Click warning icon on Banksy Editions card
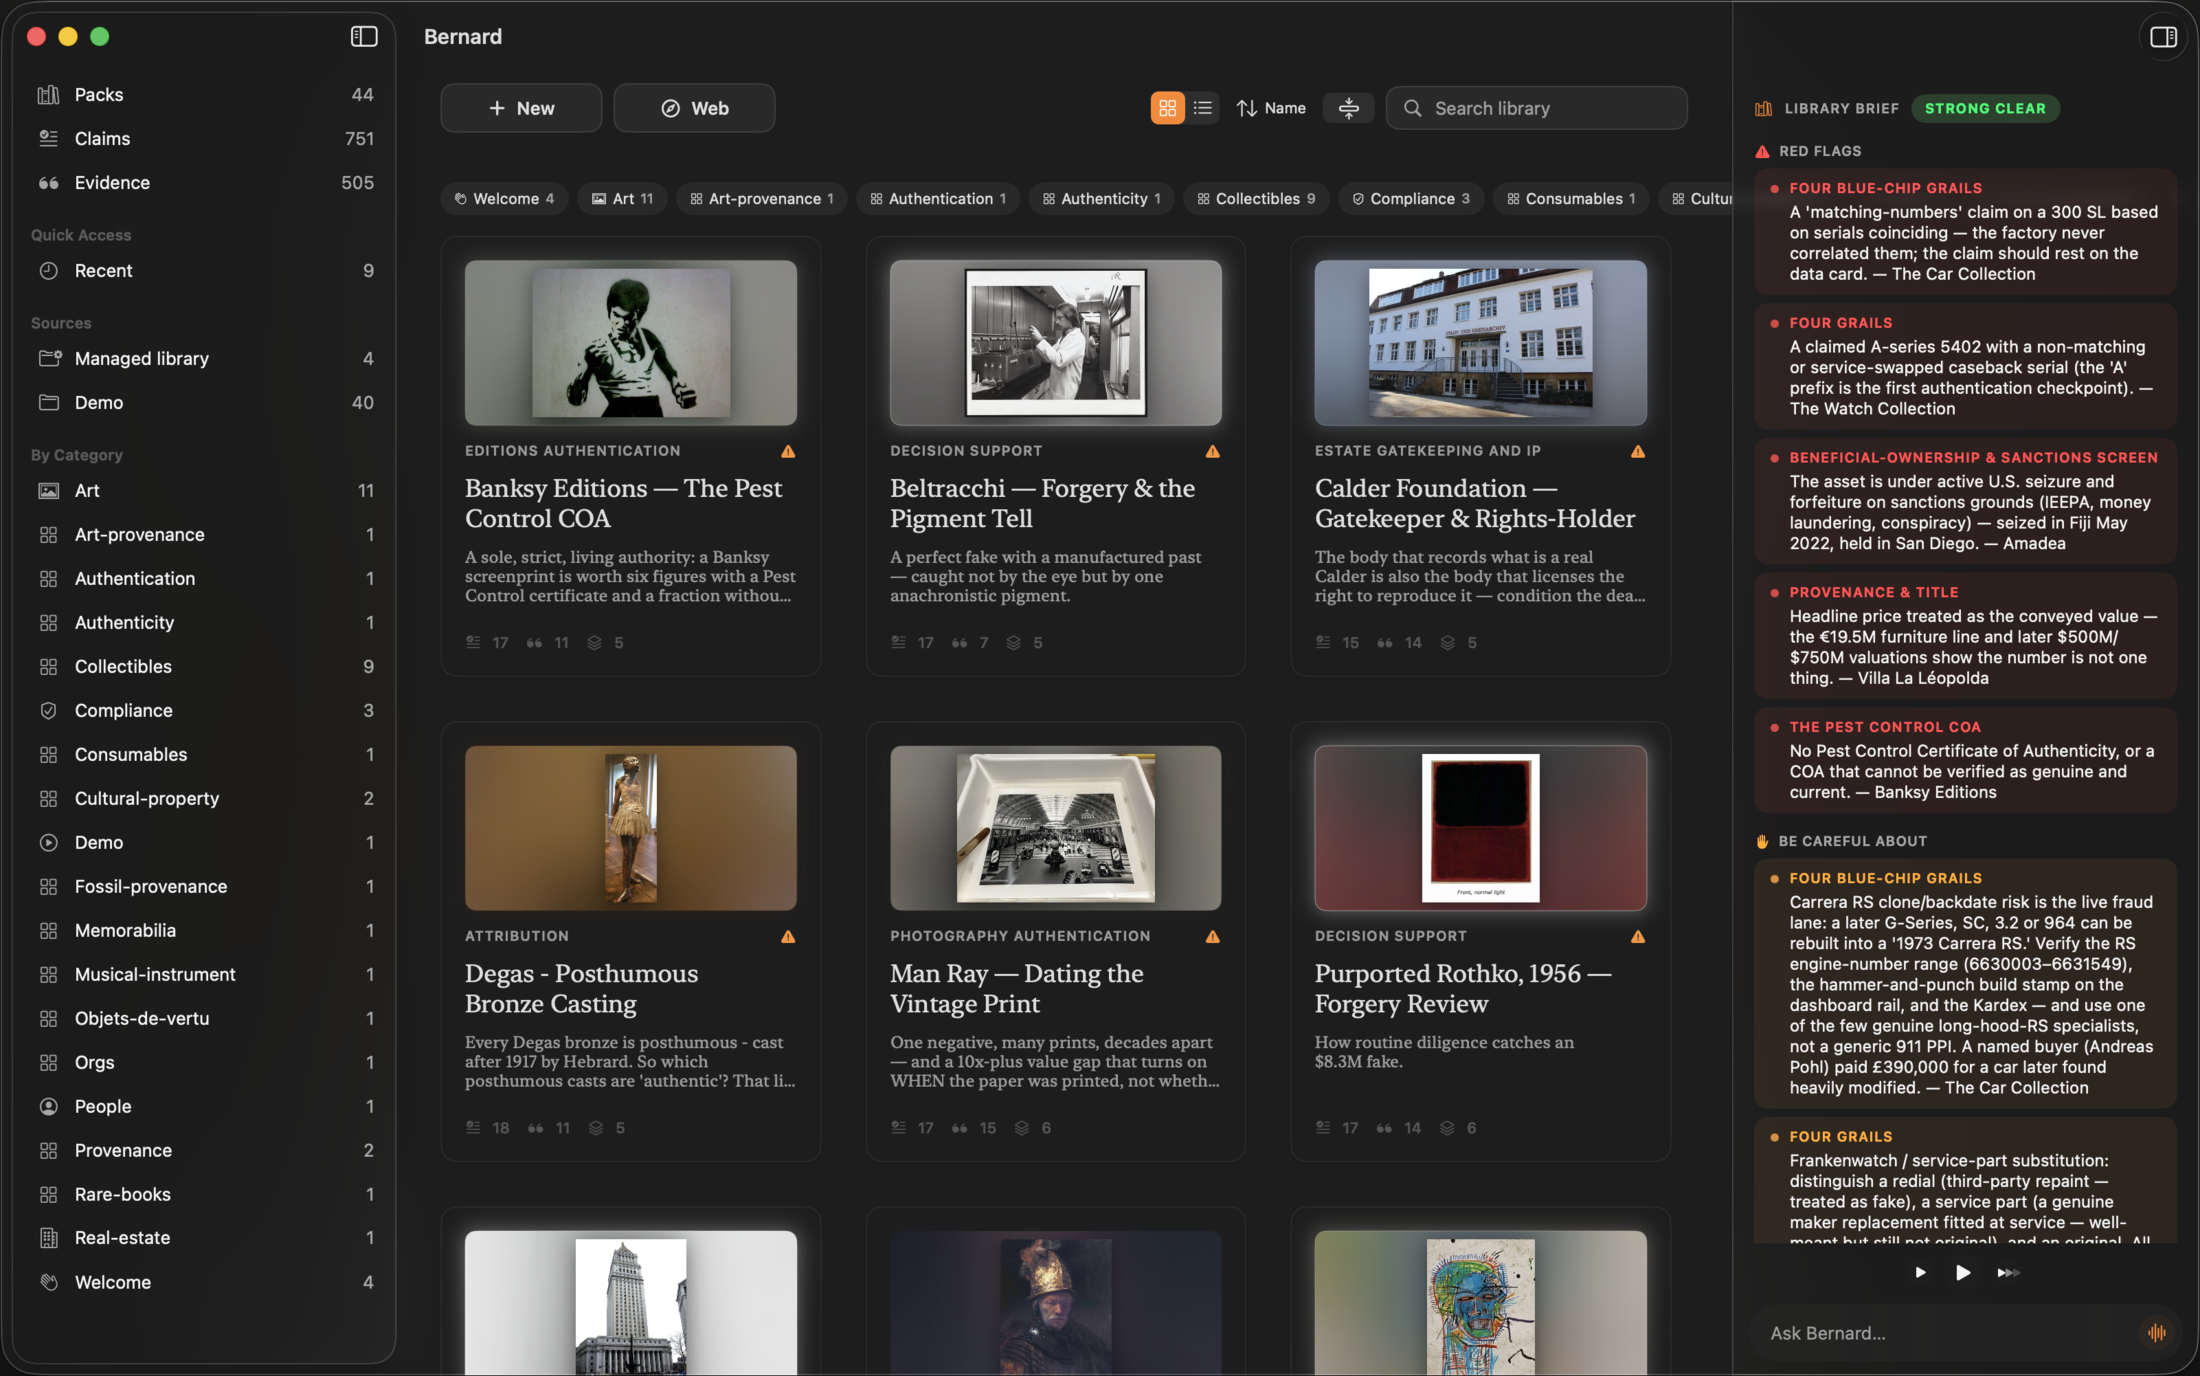 pyautogui.click(x=788, y=452)
